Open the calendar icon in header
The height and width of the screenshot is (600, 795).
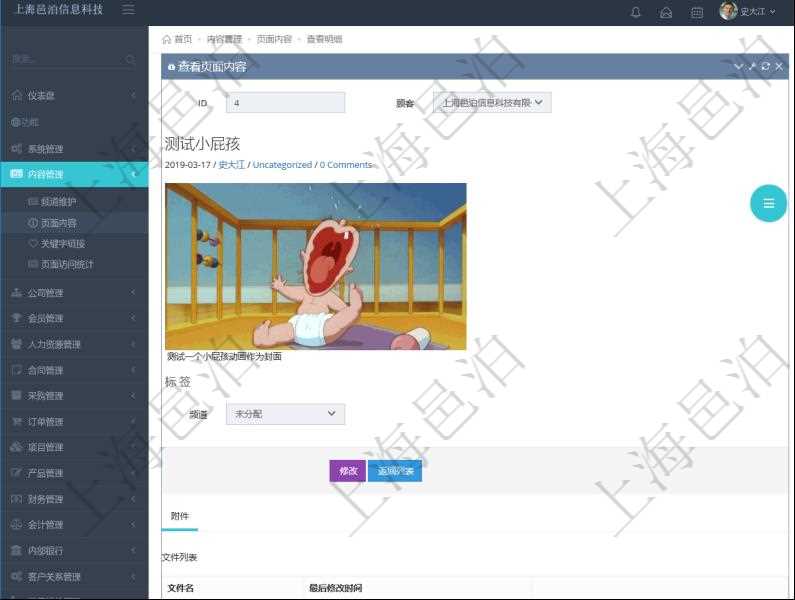[696, 12]
